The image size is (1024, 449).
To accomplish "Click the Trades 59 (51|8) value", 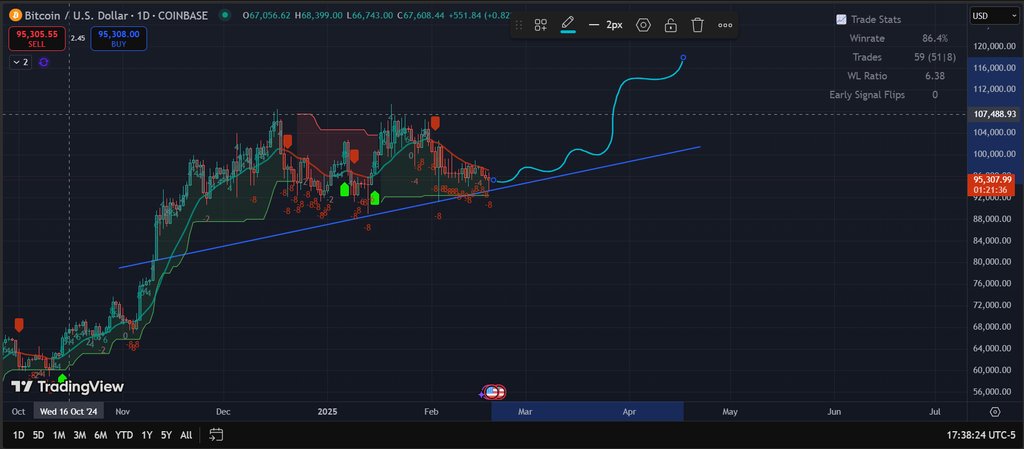I will pos(935,57).
